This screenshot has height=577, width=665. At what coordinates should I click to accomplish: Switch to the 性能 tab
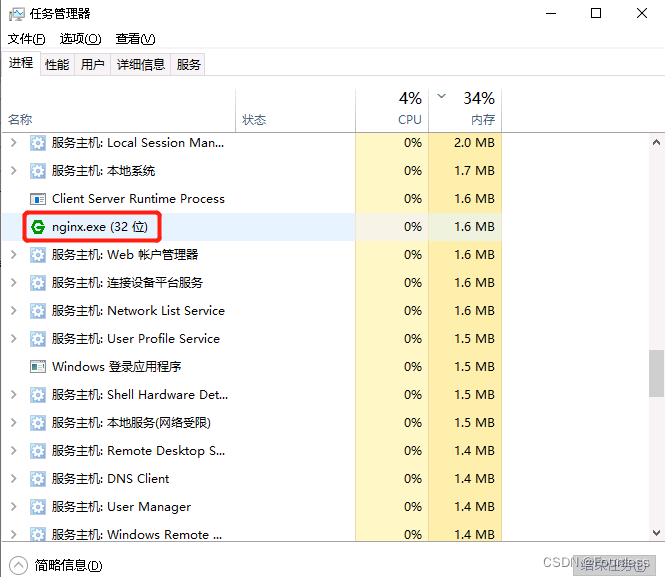pos(57,64)
